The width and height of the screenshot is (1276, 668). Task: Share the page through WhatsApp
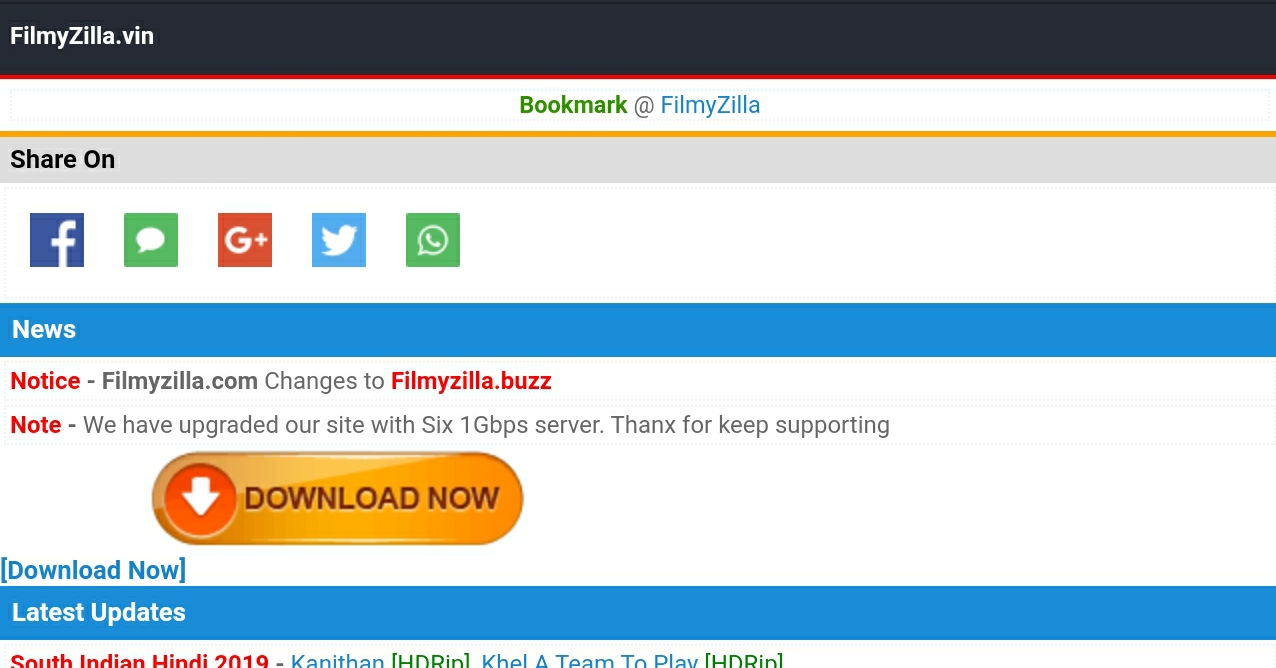coord(433,240)
